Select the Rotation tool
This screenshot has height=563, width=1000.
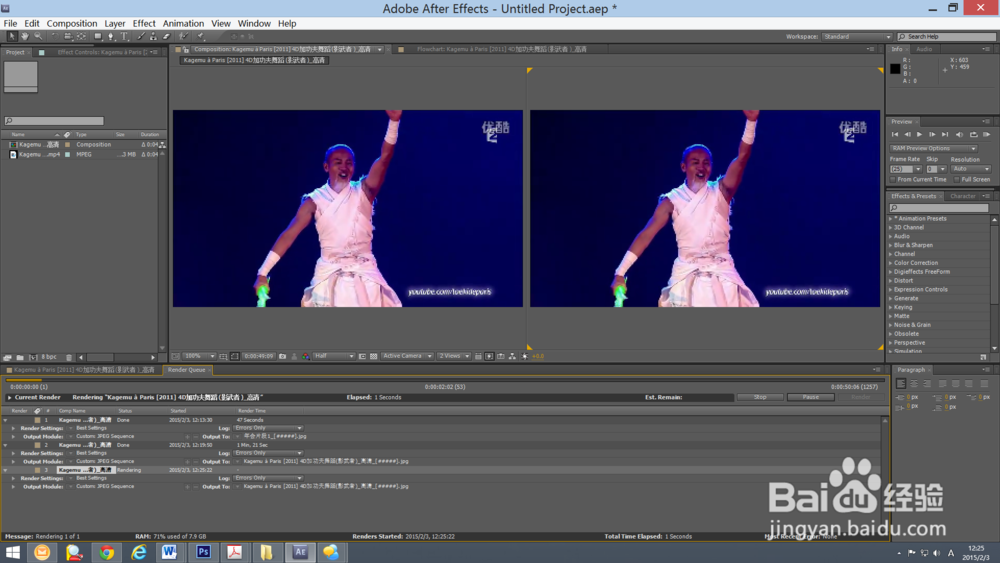[x=54, y=36]
